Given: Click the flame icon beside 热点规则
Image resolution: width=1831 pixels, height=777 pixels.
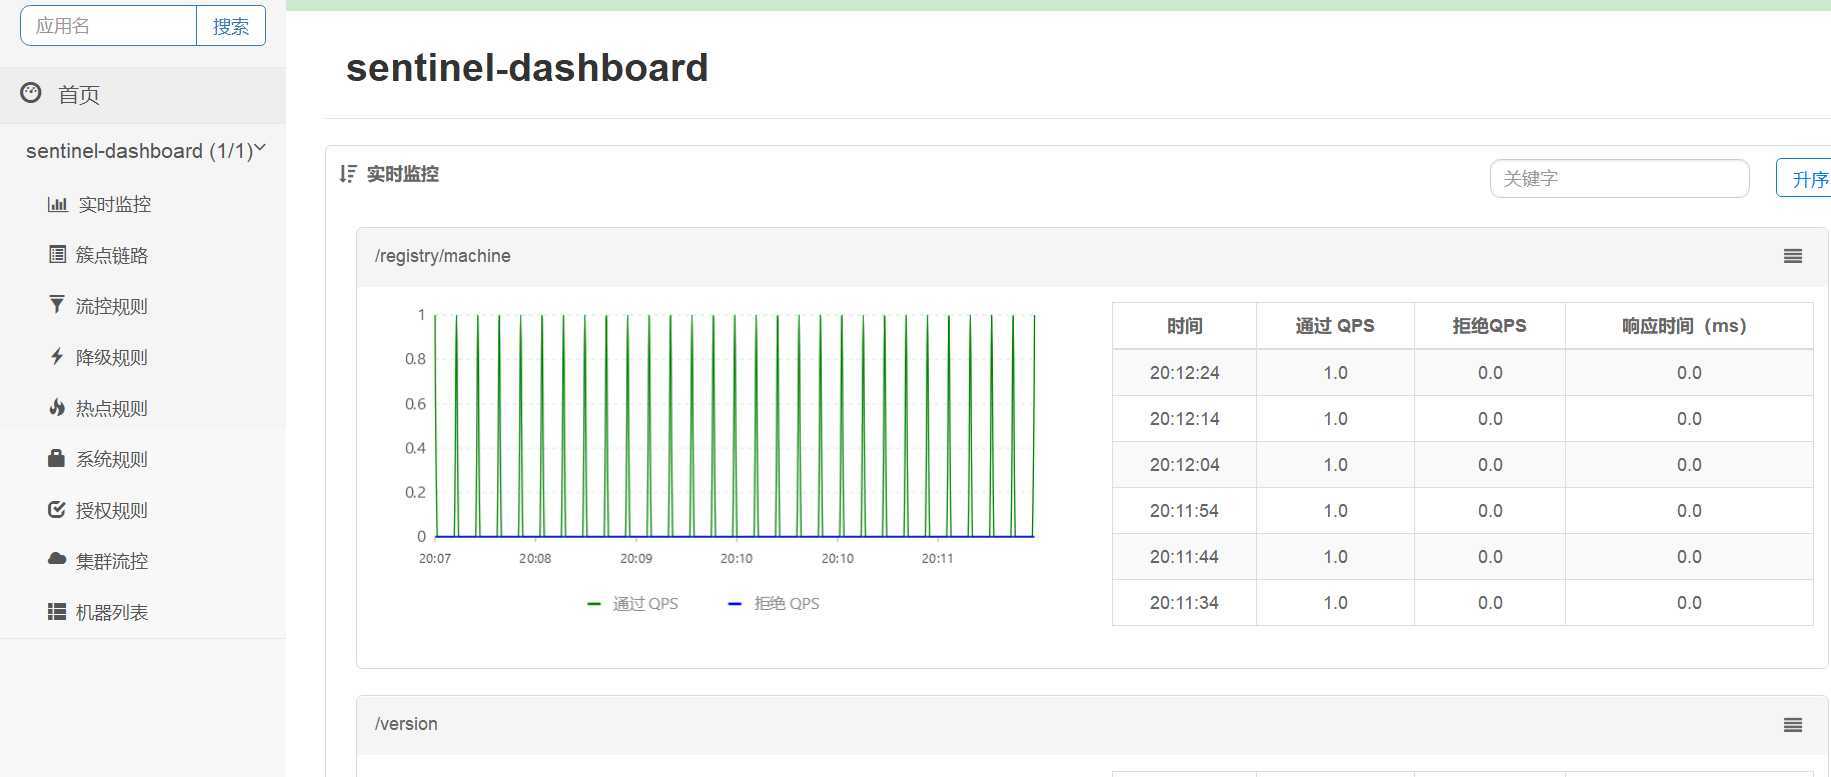Looking at the screenshot, I should (57, 407).
